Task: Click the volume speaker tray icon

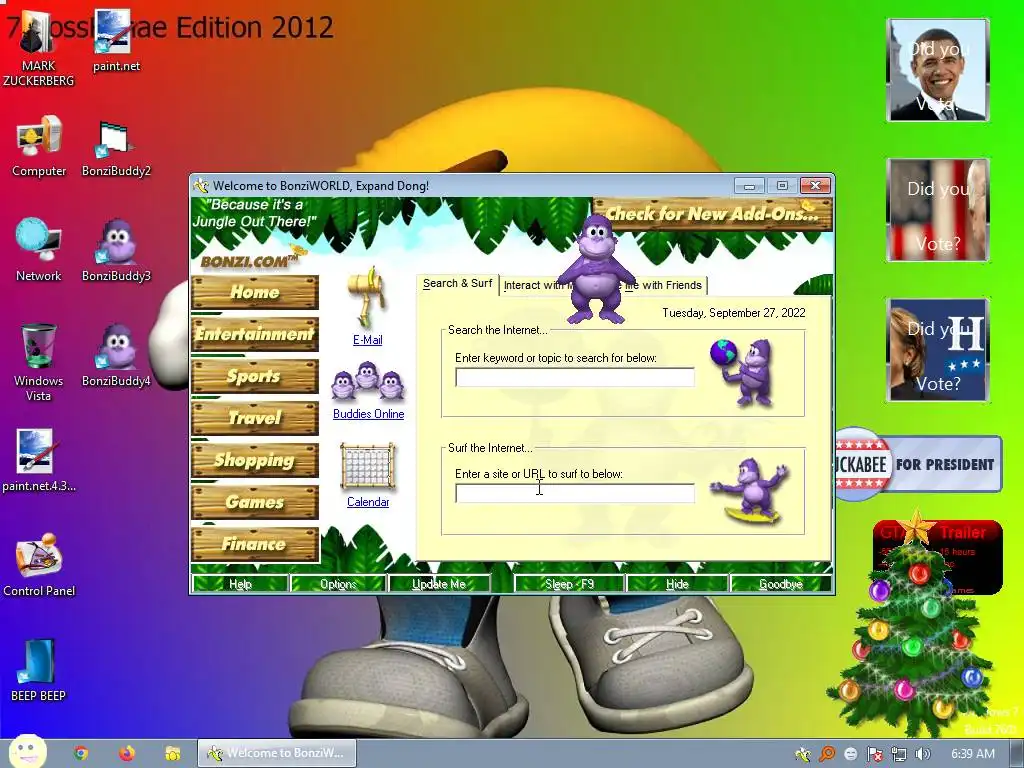Action: (922, 754)
